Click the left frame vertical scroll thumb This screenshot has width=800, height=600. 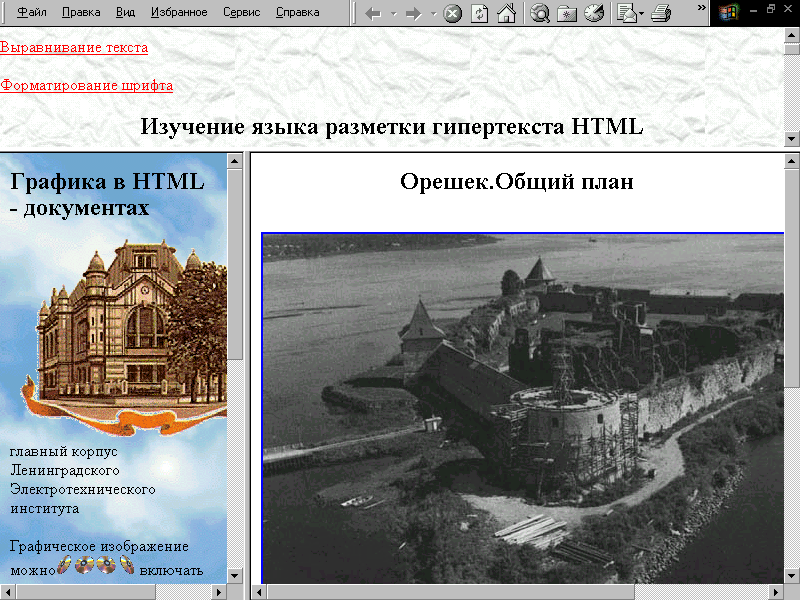(235, 265)
